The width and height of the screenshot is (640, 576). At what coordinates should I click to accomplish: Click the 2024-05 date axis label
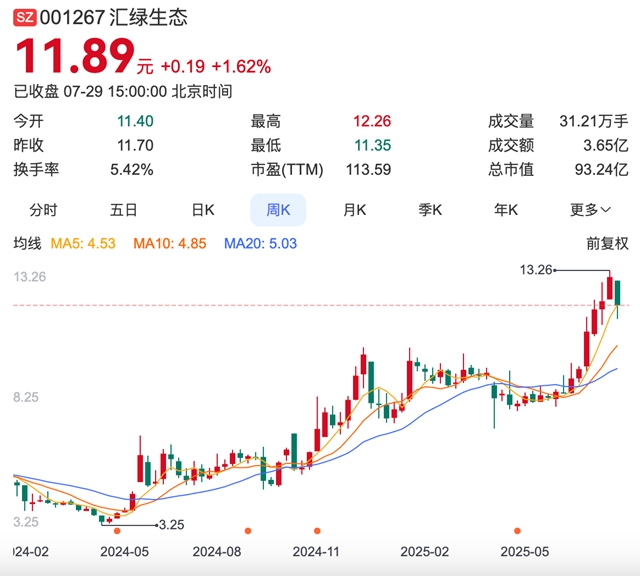click(x=124, y=552)
